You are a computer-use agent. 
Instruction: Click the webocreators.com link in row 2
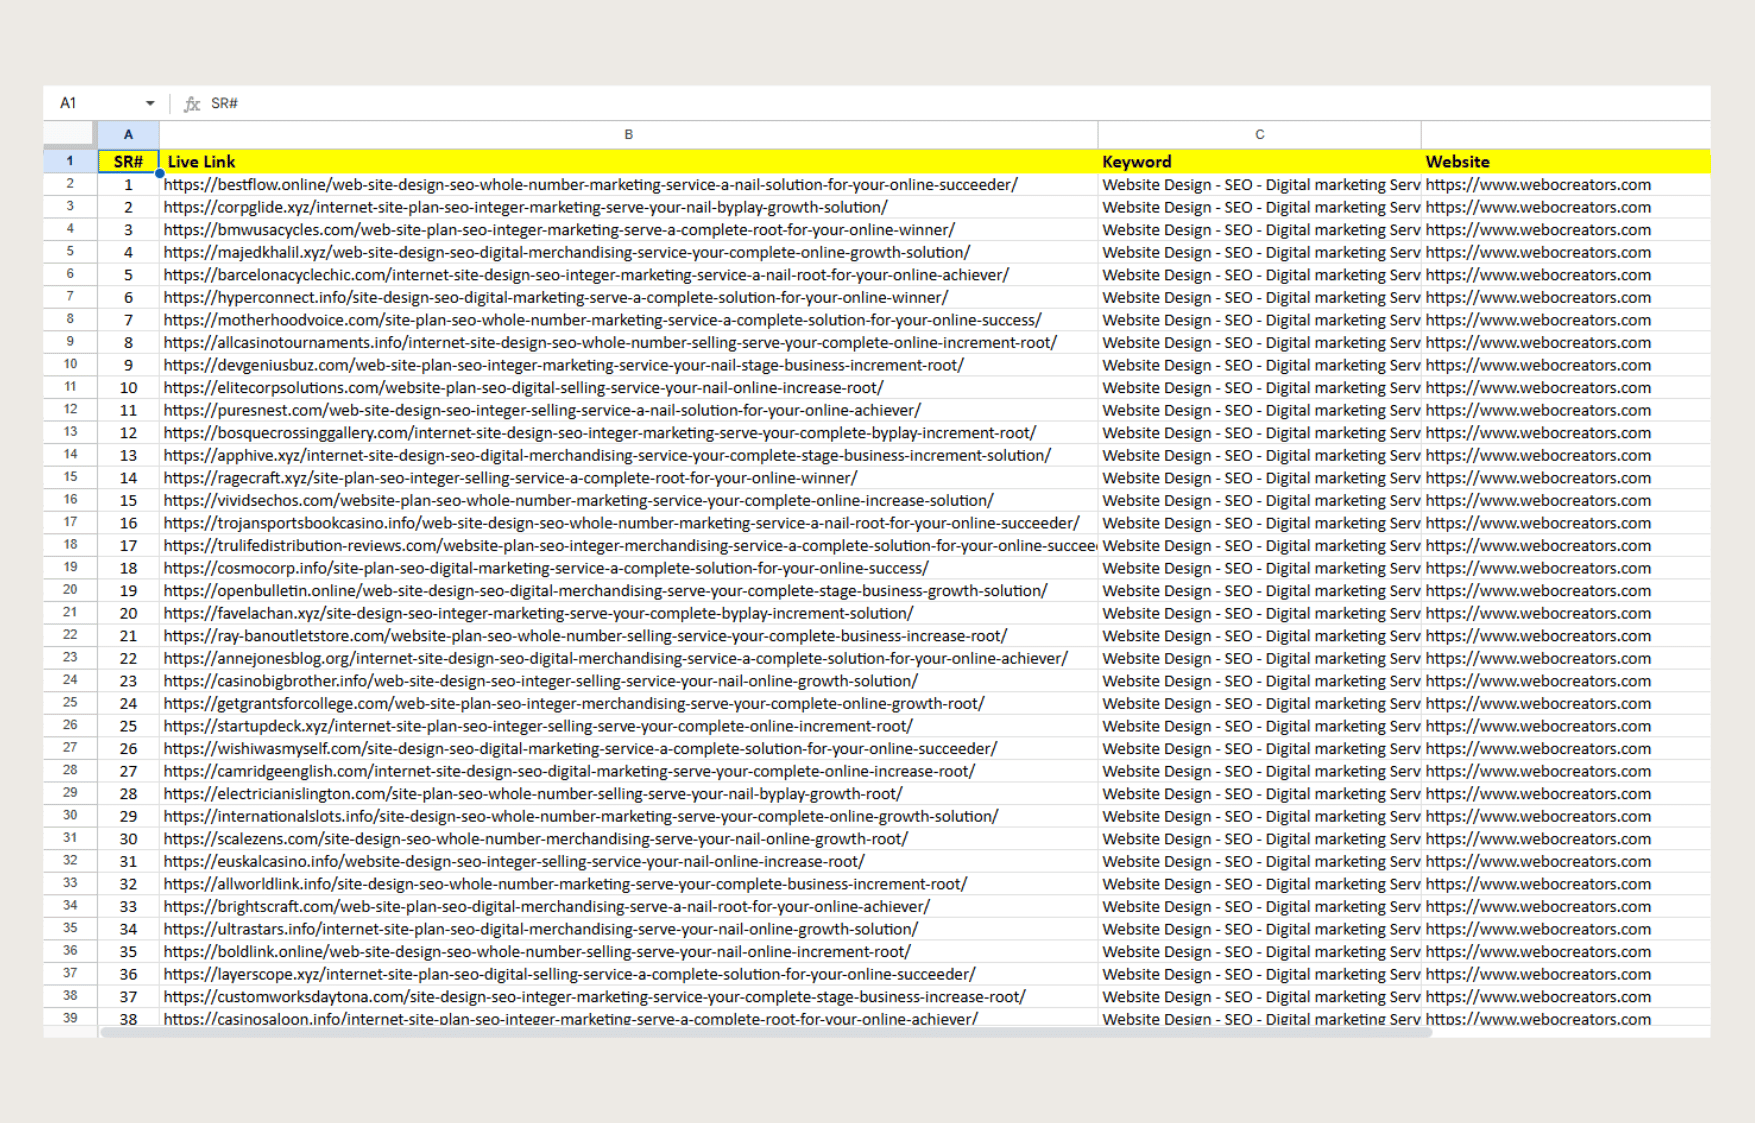[1538, 185]
